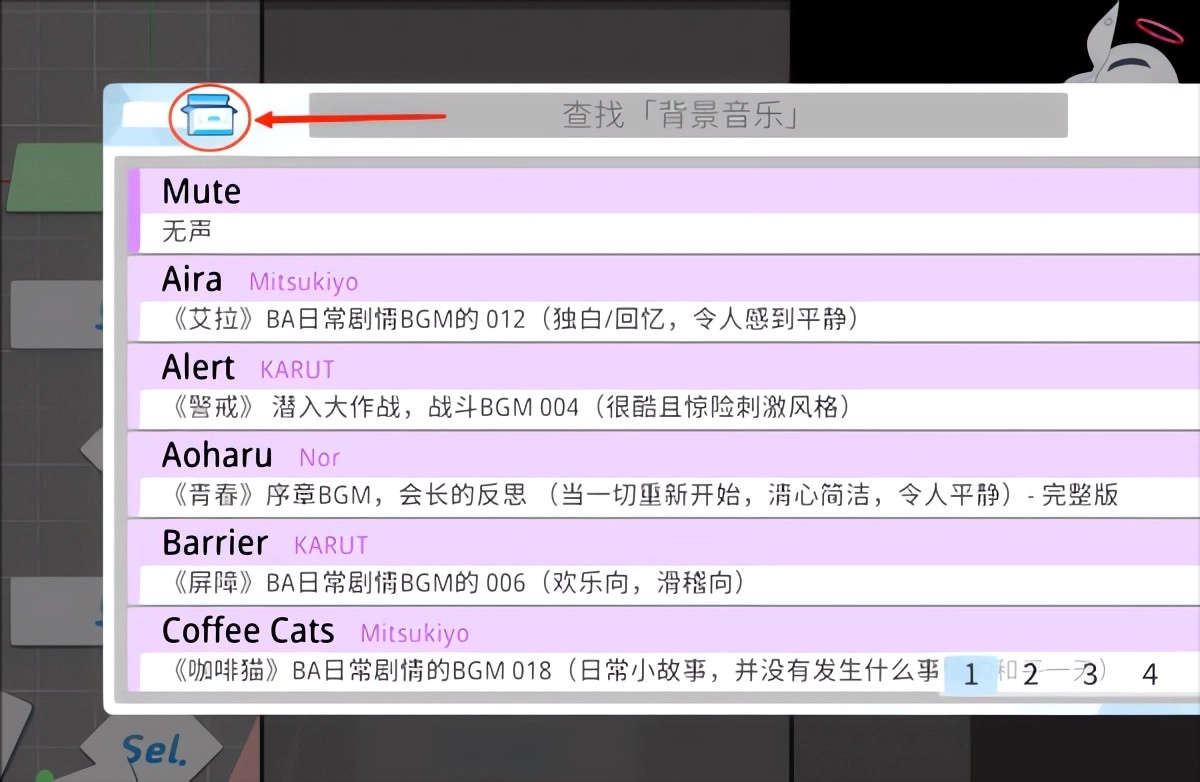Screen dimensions: 1200x782
Task: Jump to page 3 of the list
Action: pyautogui.click(x=1089, y=675)
